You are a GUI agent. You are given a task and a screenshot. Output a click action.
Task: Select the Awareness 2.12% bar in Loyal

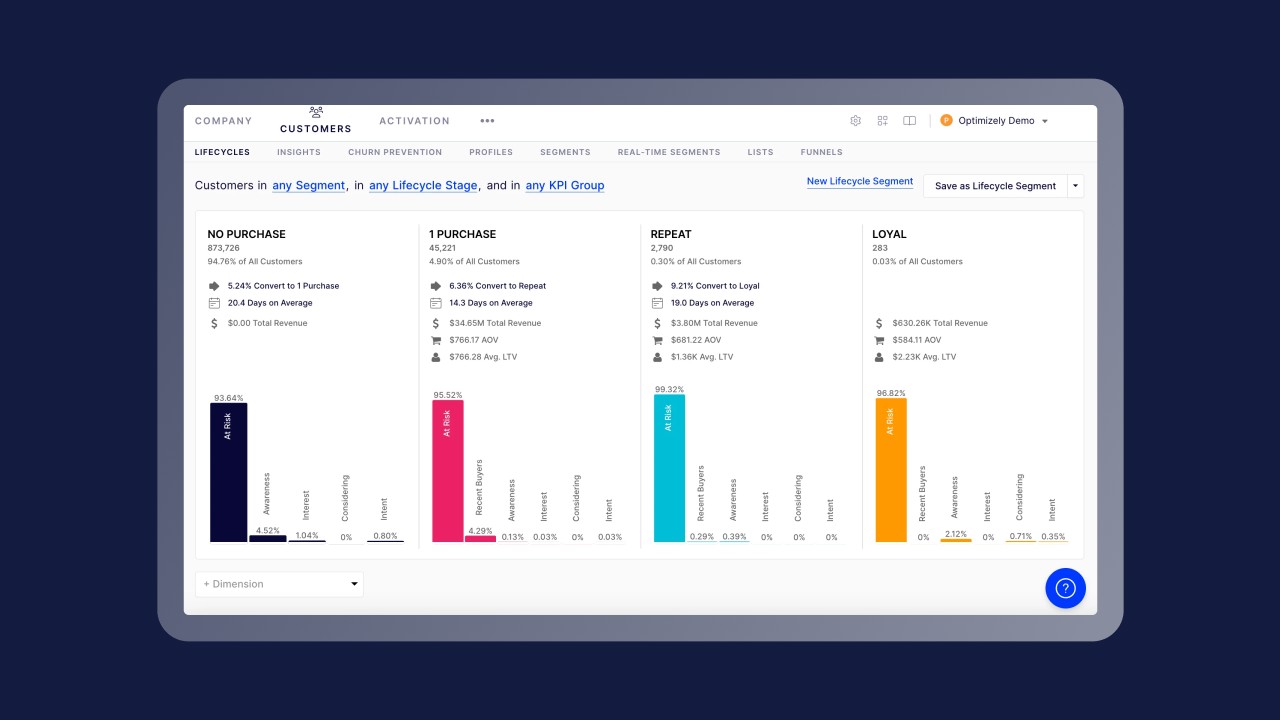[x=955, y=540]
